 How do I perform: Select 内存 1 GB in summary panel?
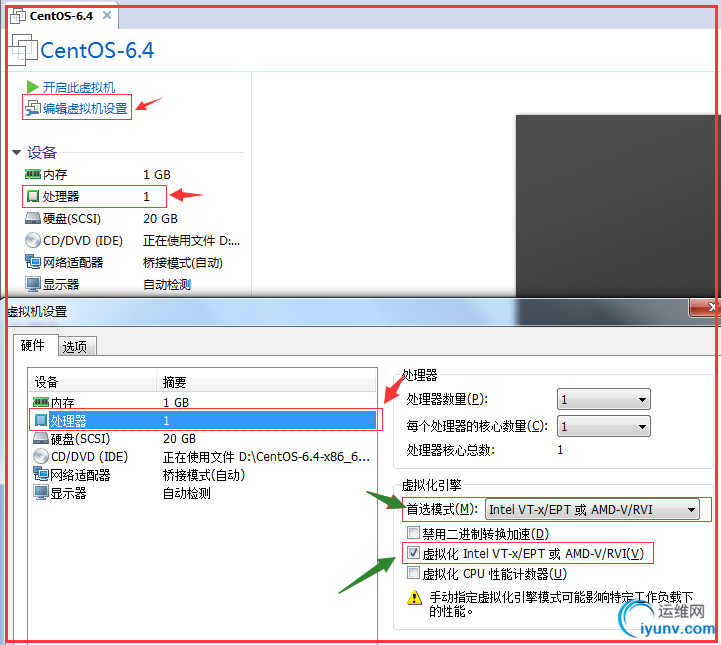point(97,175)
